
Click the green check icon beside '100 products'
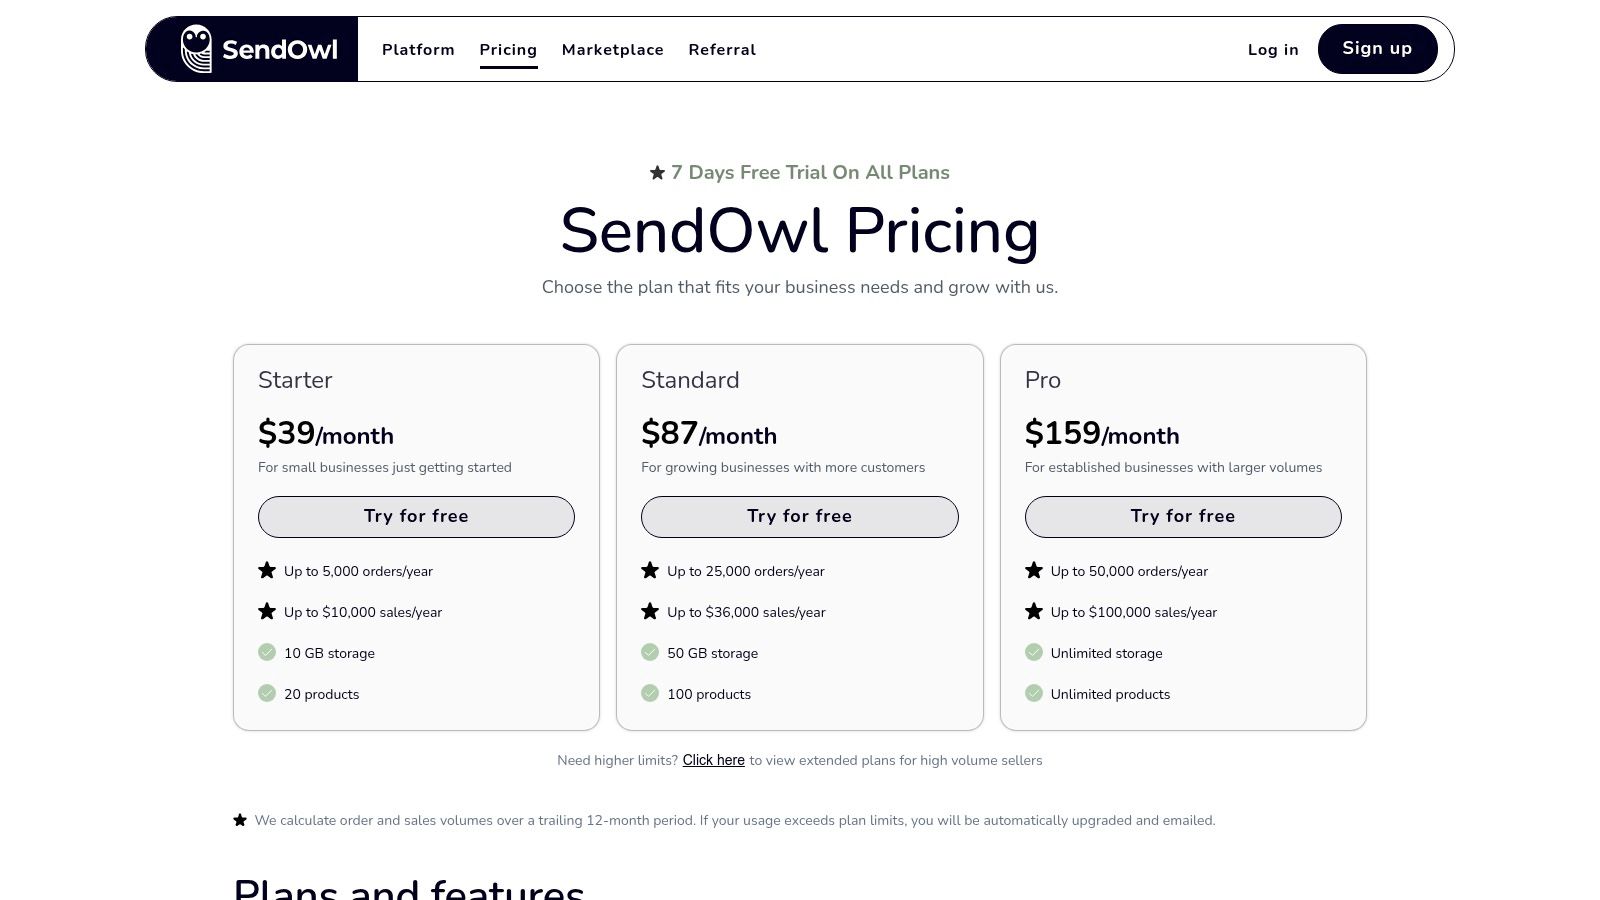click(650, 693)
